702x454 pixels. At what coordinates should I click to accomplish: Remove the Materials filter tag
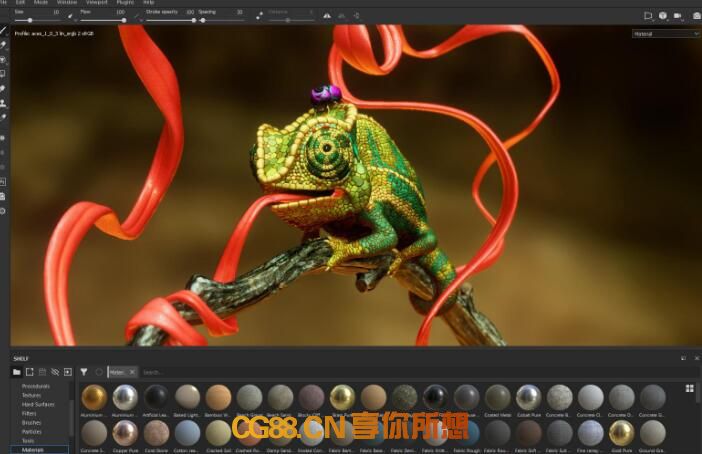(132, 372)
